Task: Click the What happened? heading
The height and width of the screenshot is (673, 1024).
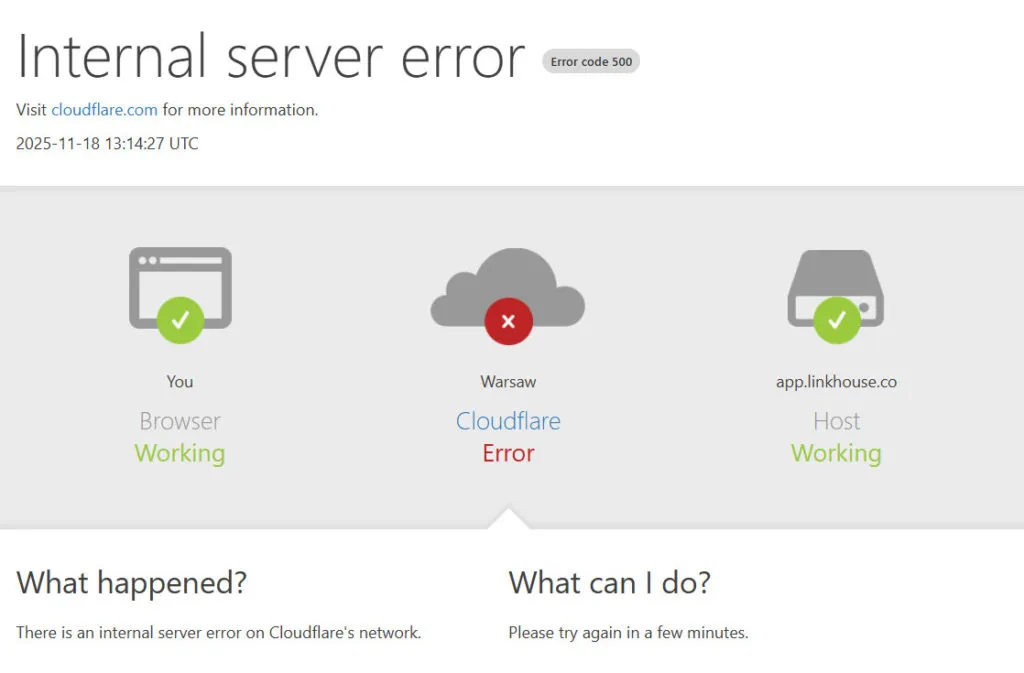Action: pyautogui.click(x=131, y=583)
